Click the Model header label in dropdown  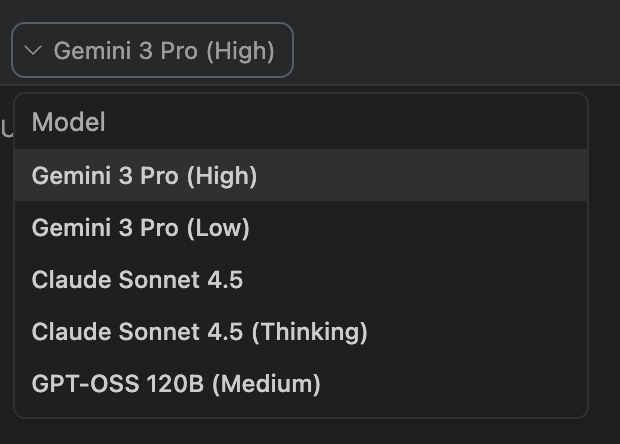tap(68, 123)
